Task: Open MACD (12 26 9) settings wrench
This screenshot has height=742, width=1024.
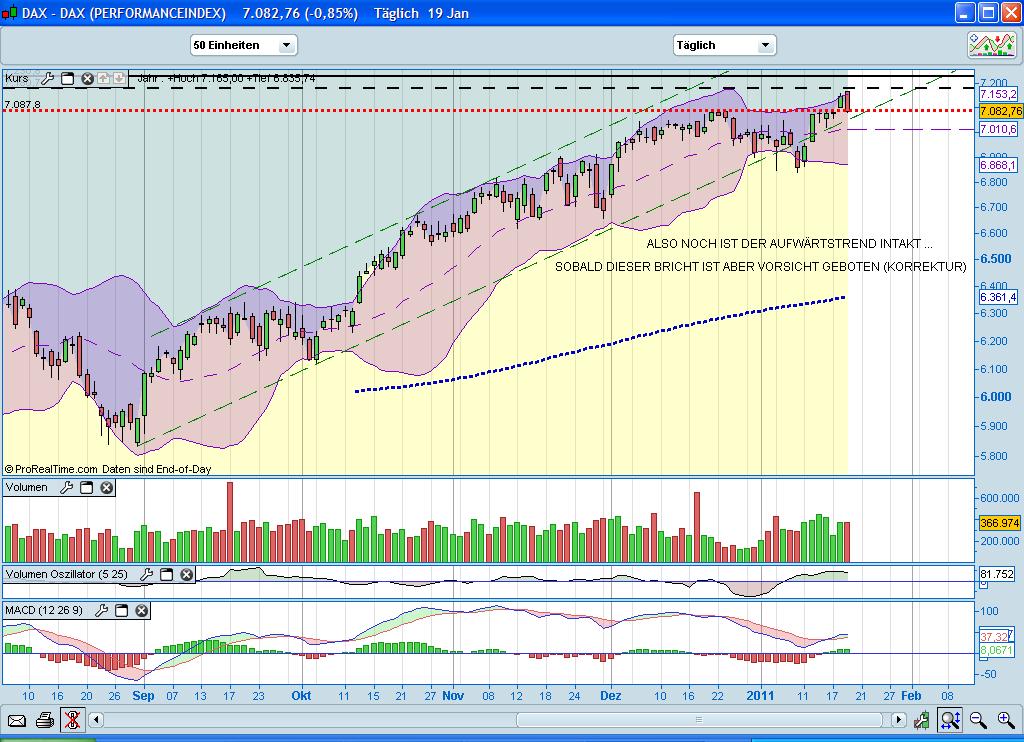Action: click(x=103, y=611)
